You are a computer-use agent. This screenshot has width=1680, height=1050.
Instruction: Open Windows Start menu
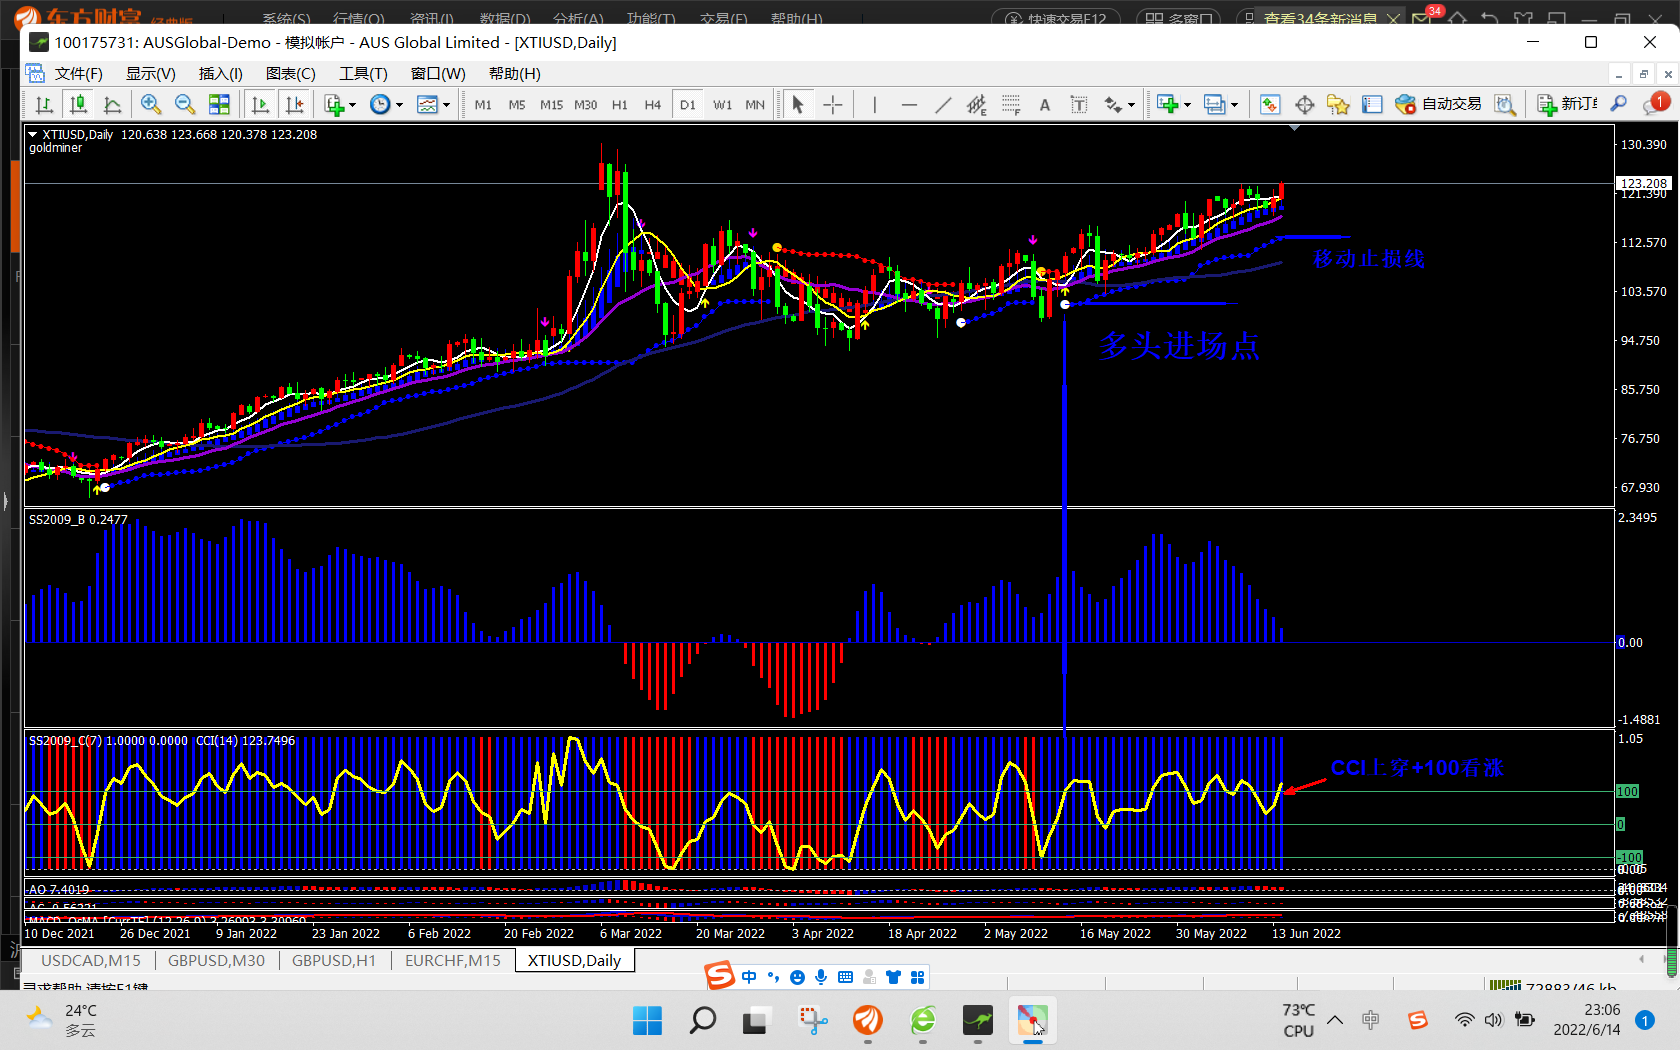tap(648, 1021)
